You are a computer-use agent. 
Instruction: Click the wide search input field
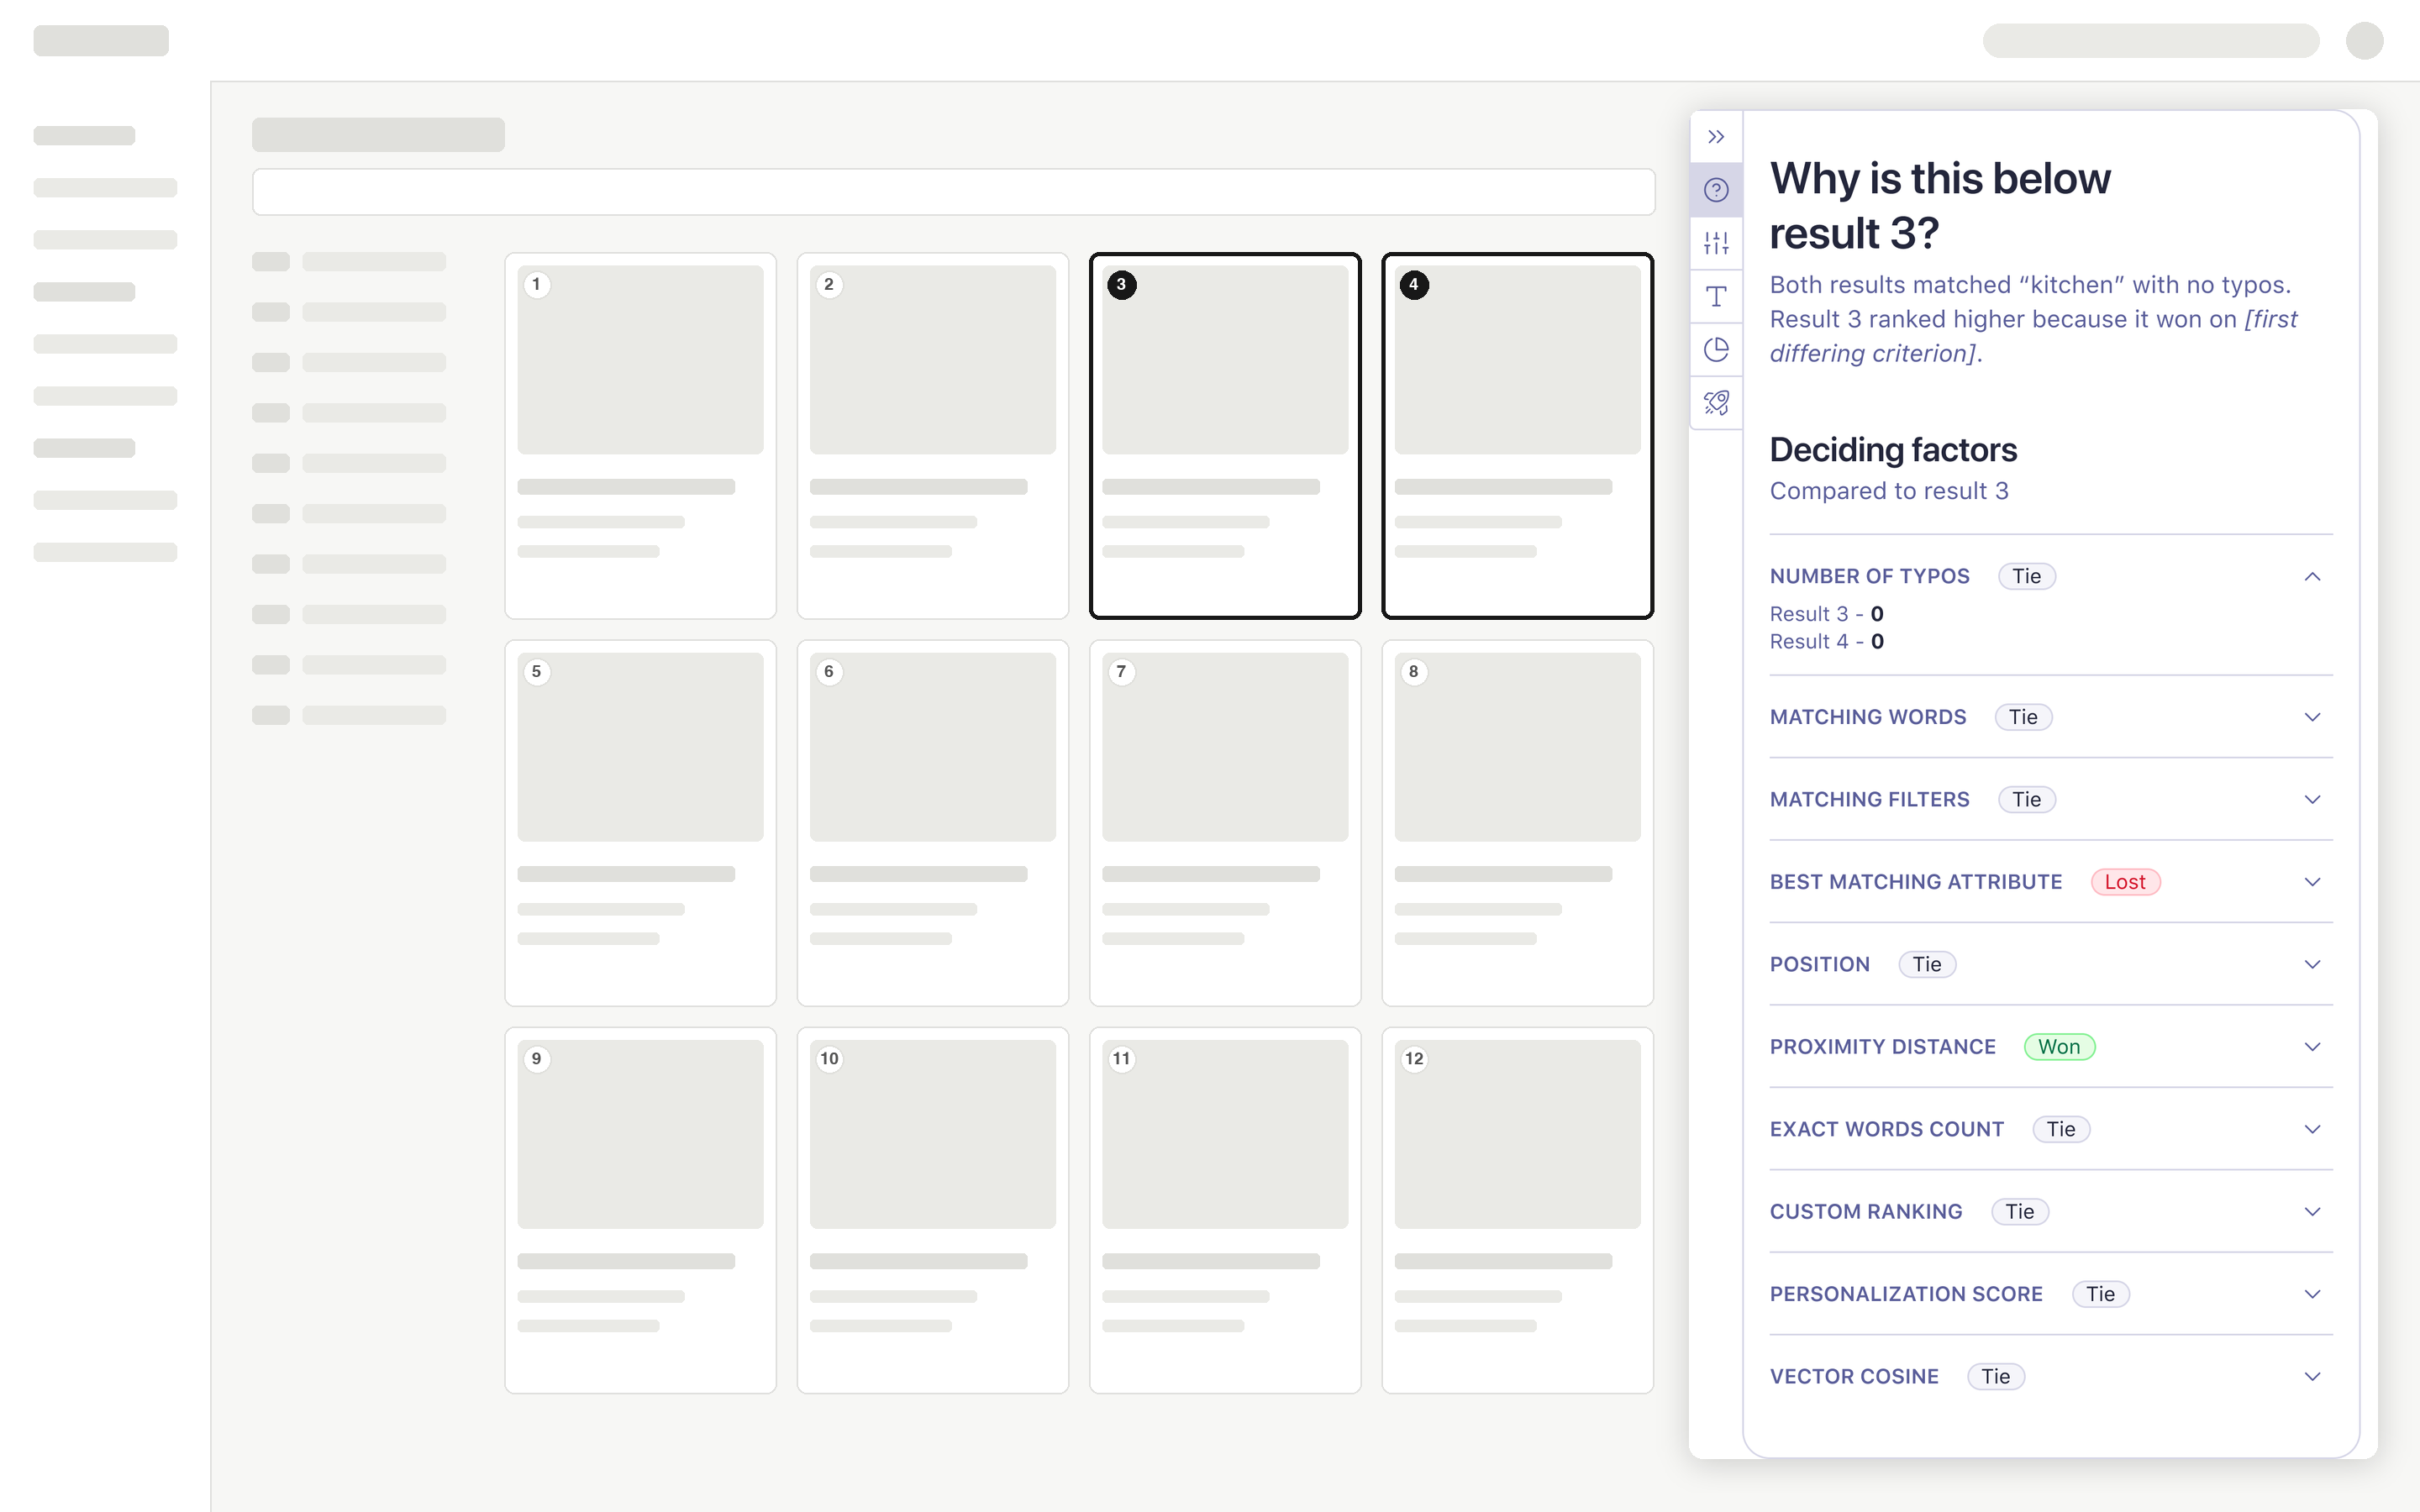pos(953,192)
